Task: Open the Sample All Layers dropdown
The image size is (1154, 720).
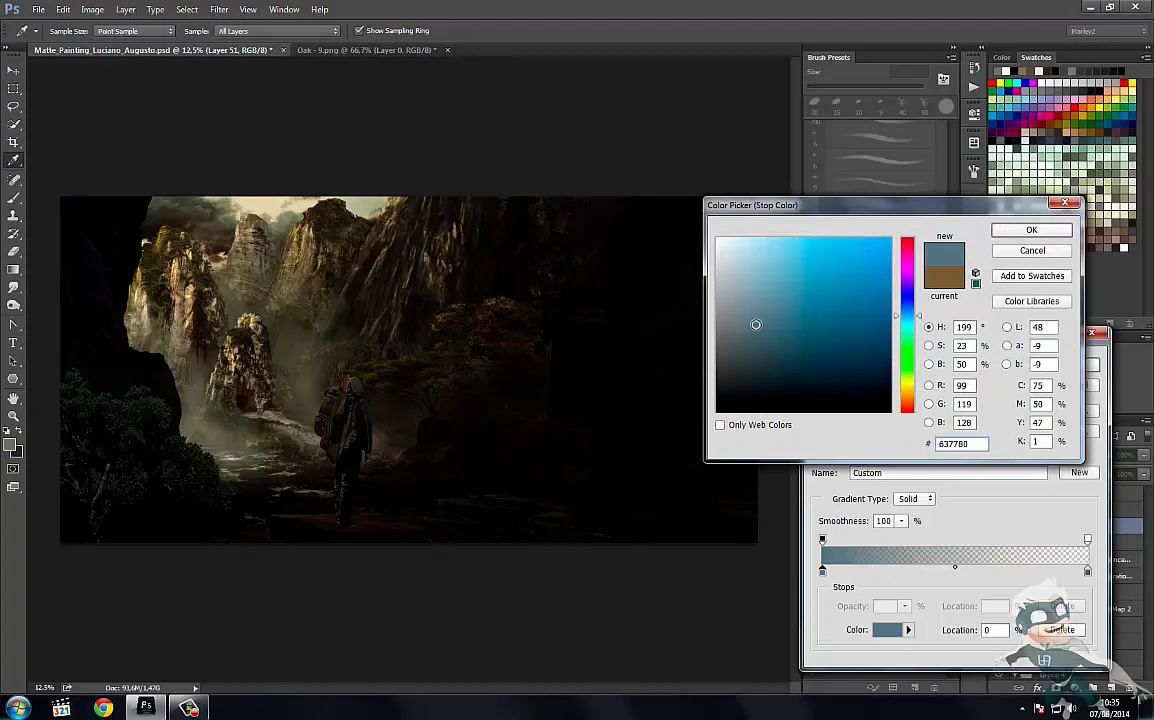Action: [x=277, y=31]
